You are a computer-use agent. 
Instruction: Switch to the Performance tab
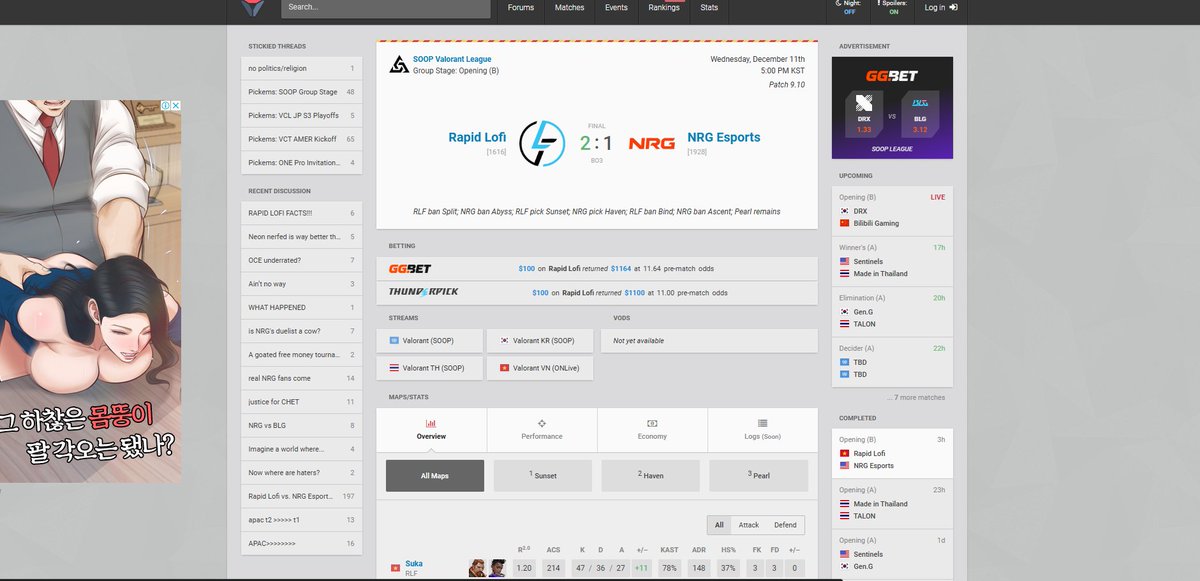pyautogui.click(x=542, y=430)
